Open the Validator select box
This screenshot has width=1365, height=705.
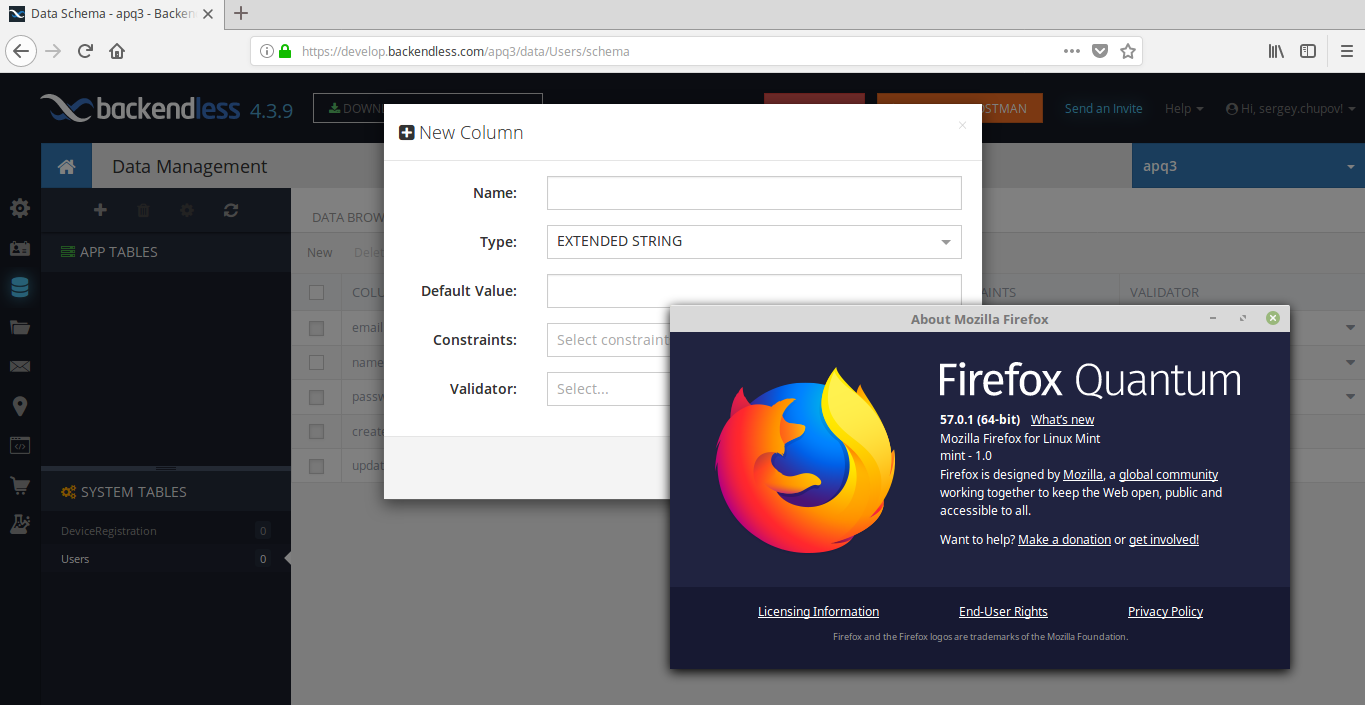[x=608, y=389]
